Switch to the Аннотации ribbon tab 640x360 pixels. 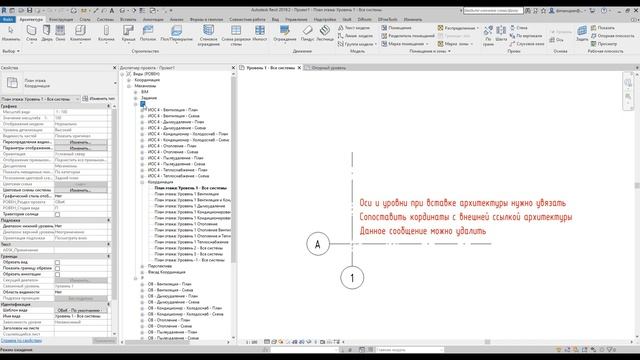153,19
